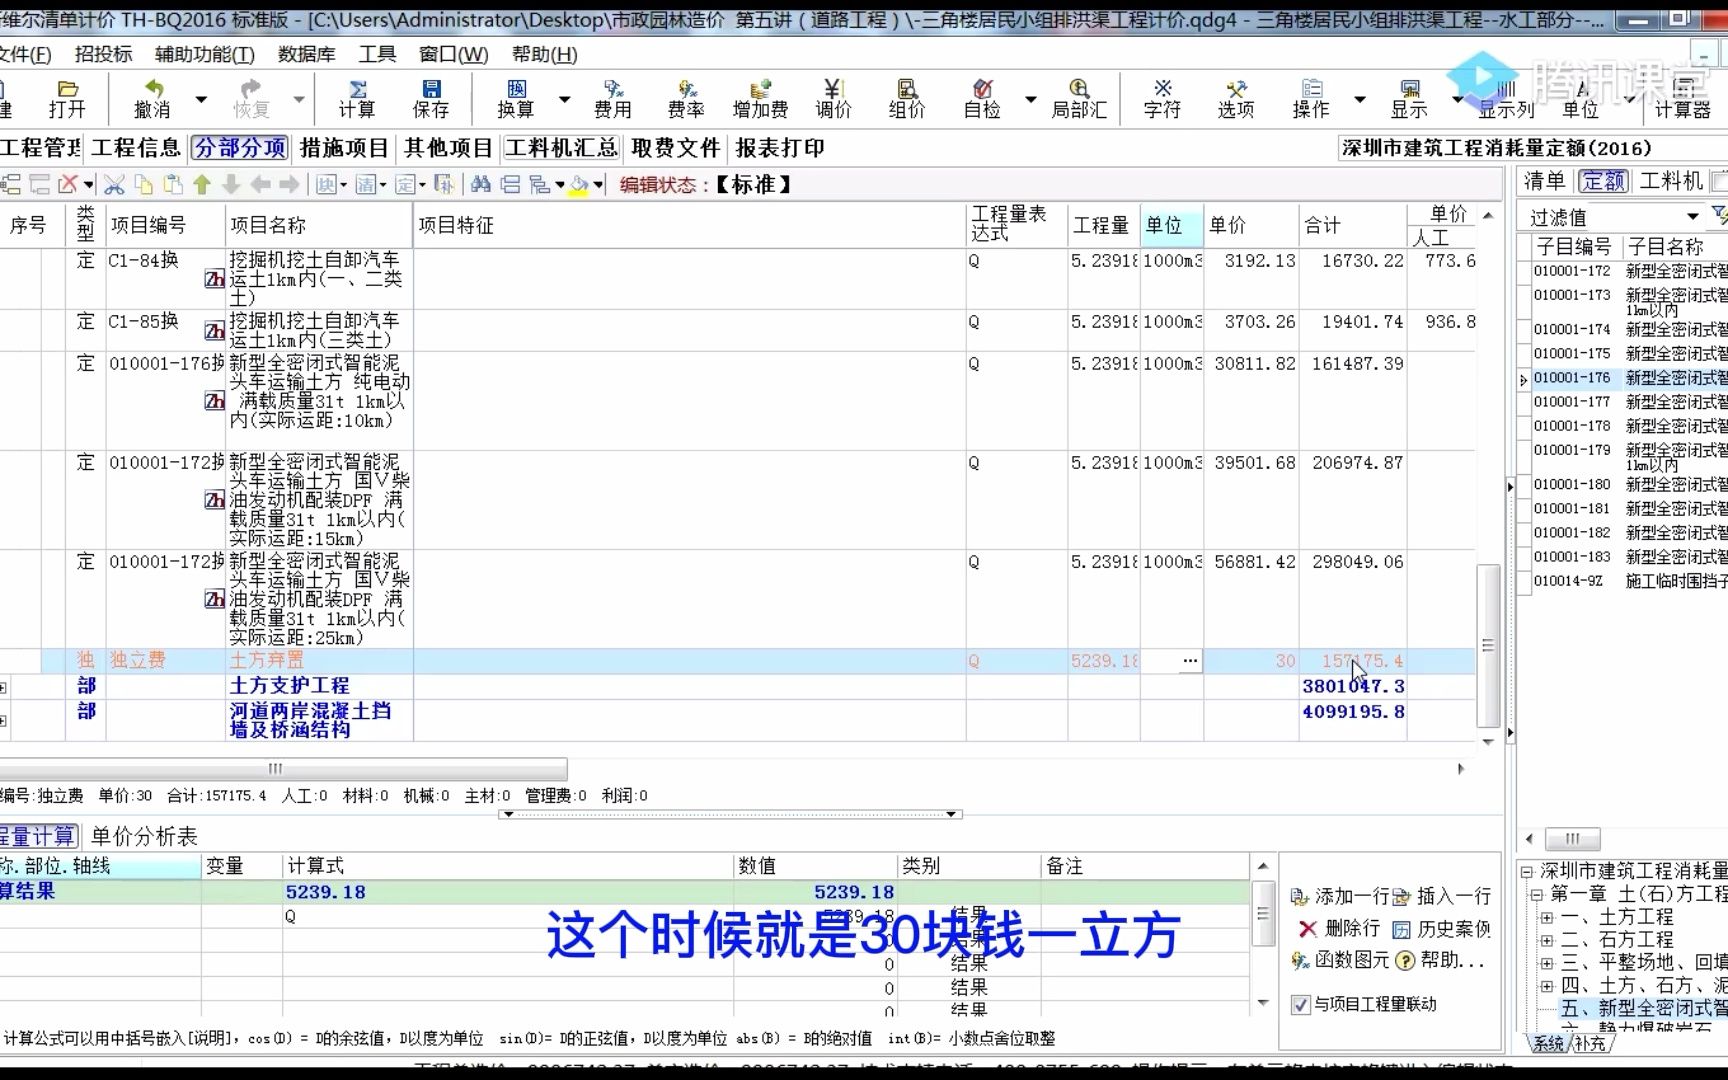This screenshot has height=1080, width=1728.
Task: Click the 添加一行 button
Action: click(1340, 897)
